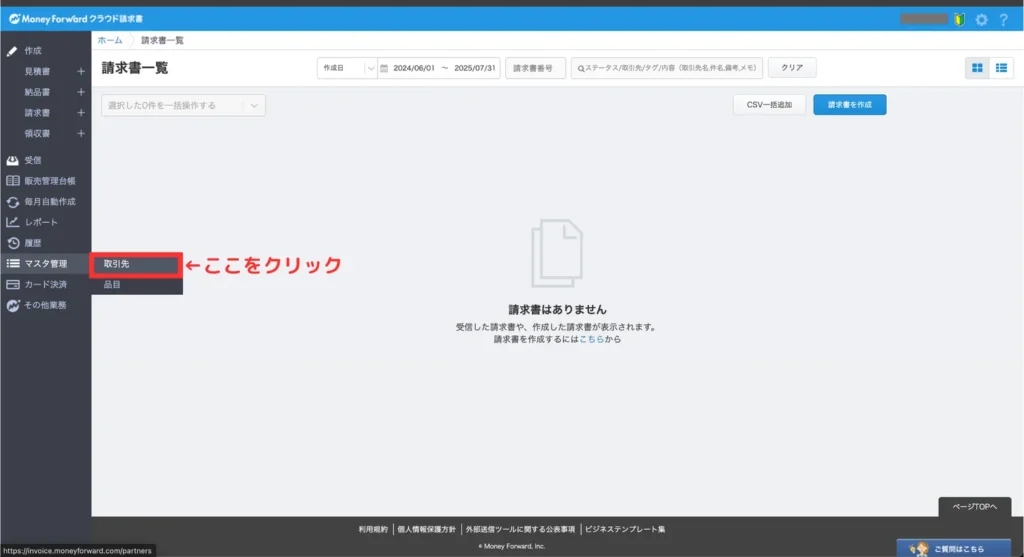Click the green beginner mark icon

pos(958,19)
